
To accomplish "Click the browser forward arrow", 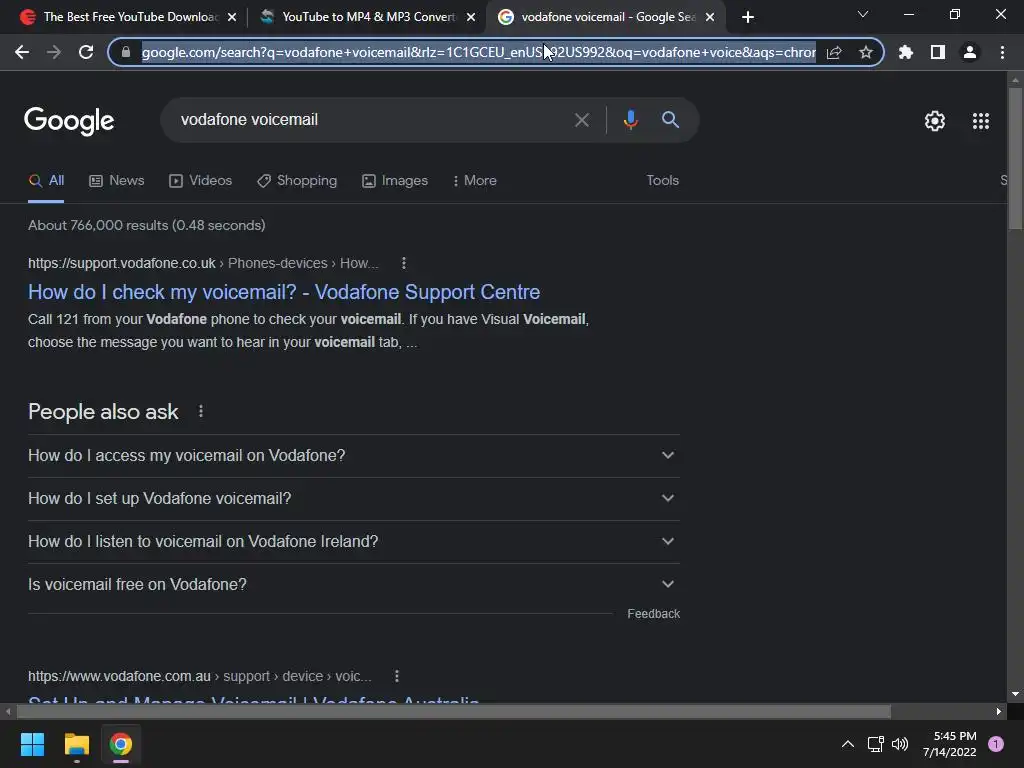I will tap(54, 52).
